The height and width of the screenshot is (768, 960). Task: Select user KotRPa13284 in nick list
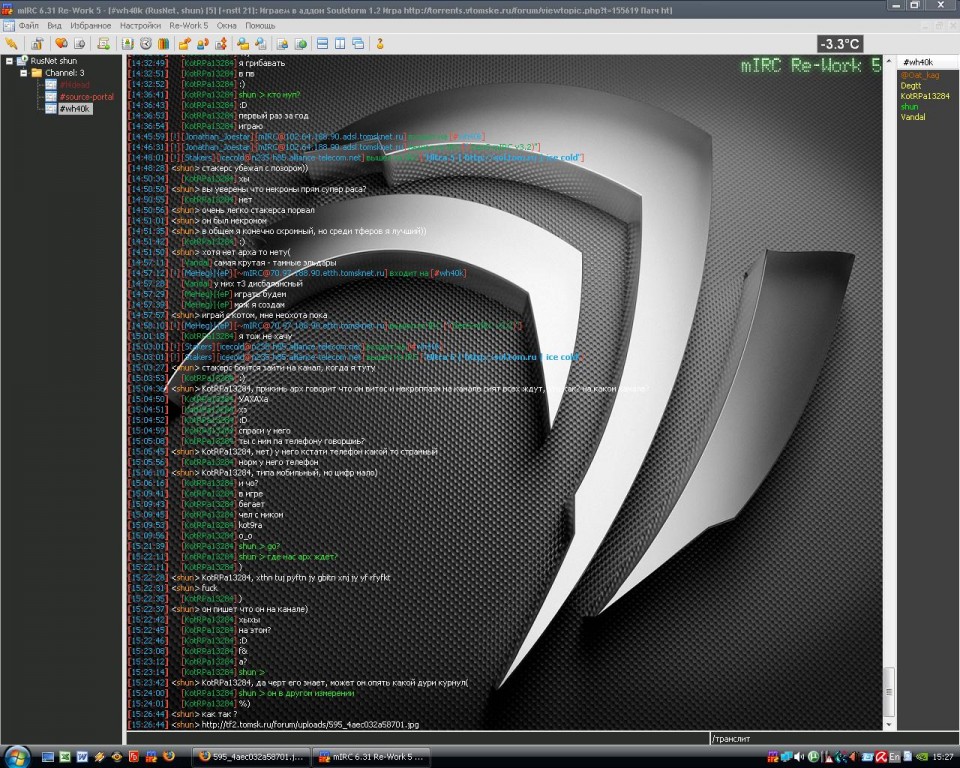[924, 96]
